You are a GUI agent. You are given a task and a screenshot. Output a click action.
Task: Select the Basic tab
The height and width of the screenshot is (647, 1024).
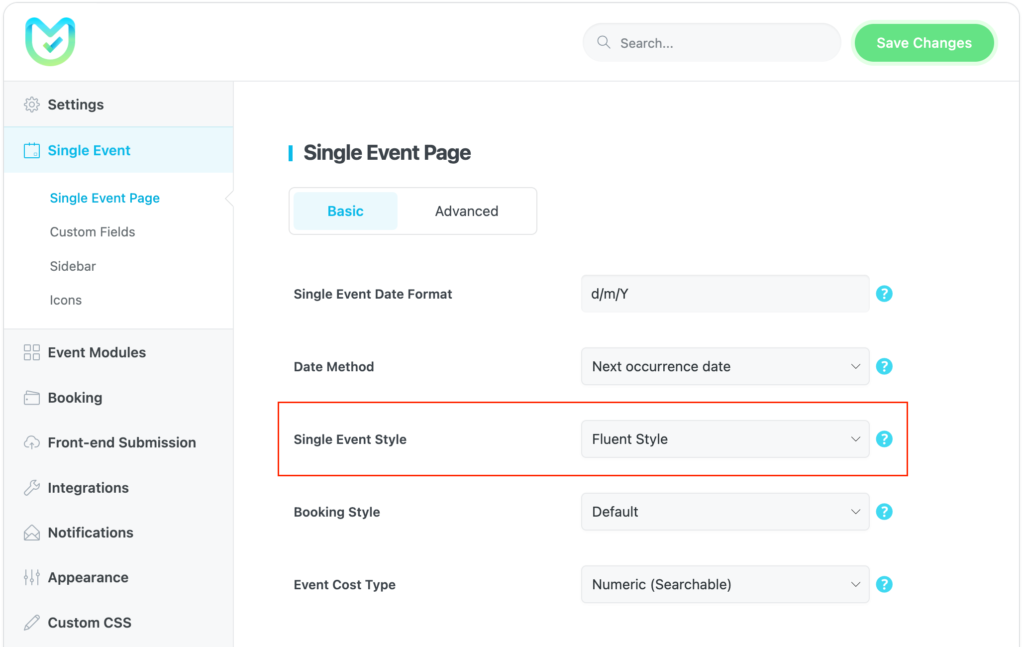pyautogui.click(x=344, y=211)
